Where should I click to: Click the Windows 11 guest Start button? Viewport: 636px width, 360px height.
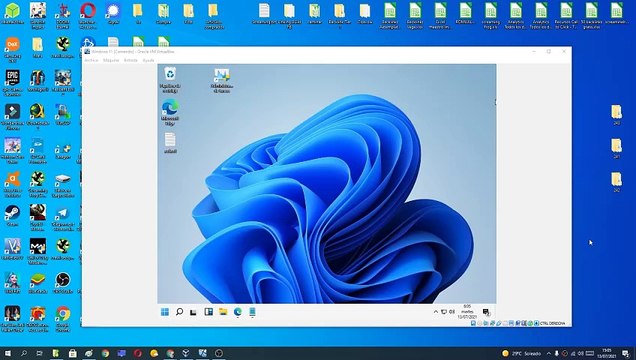point(165,312)
